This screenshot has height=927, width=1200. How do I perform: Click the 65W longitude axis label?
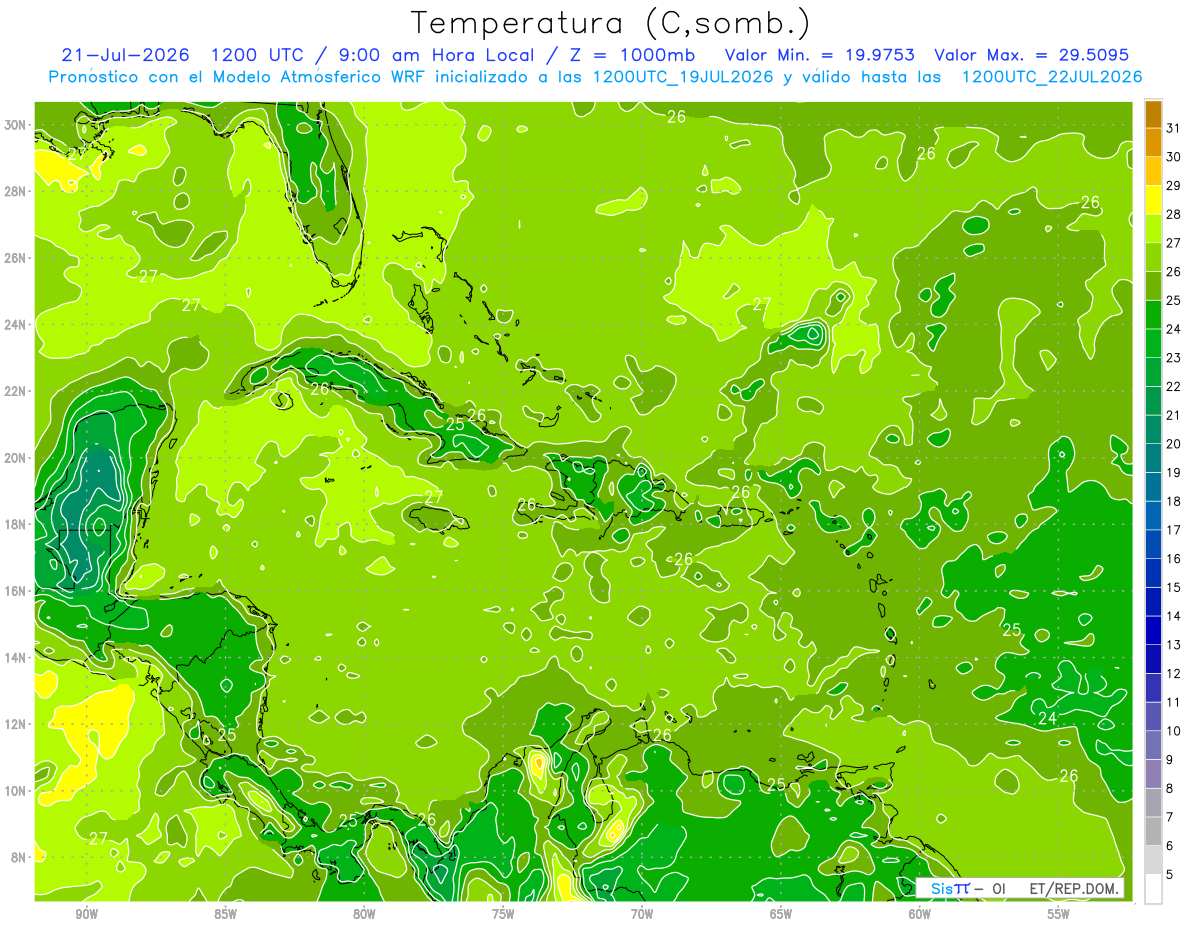click(x=781, y=914)
